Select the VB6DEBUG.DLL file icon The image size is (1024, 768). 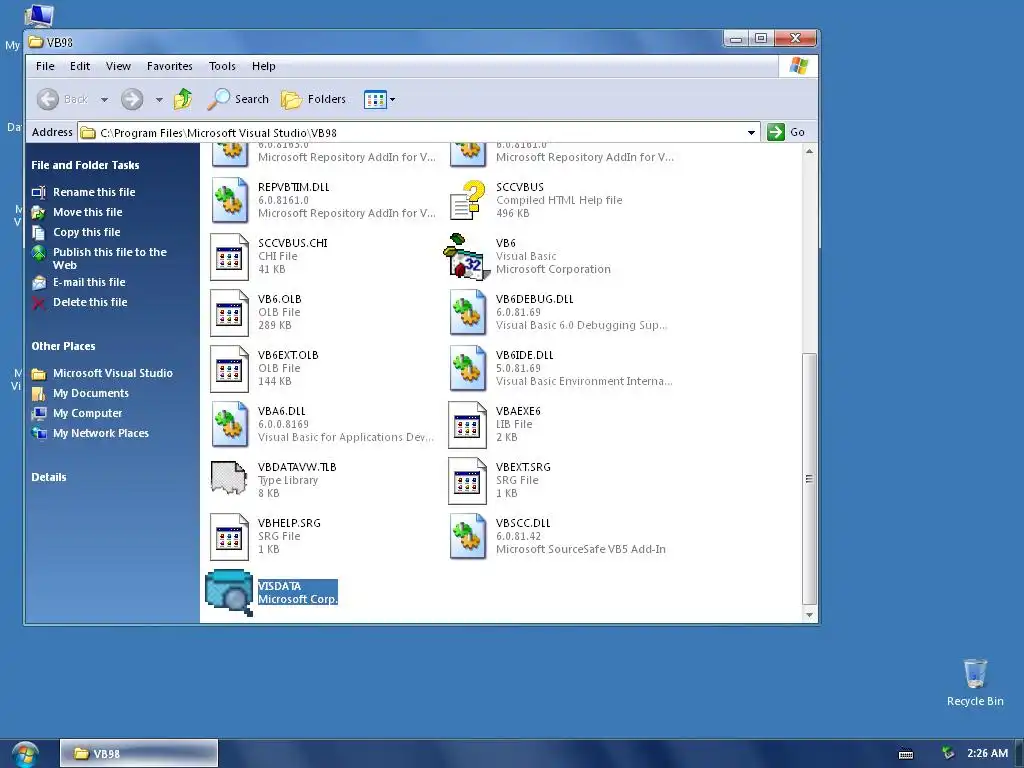[468, 313]
